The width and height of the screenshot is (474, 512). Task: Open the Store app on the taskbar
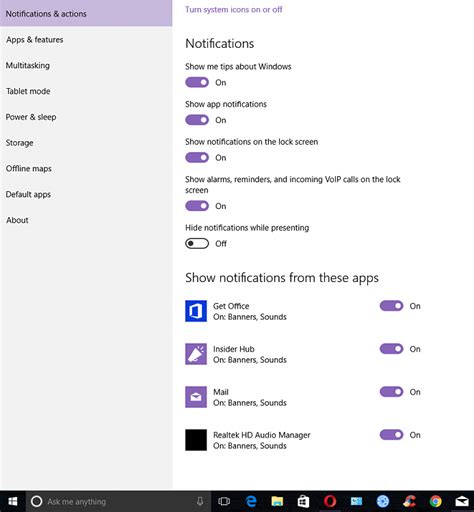[x=303, y=501]
